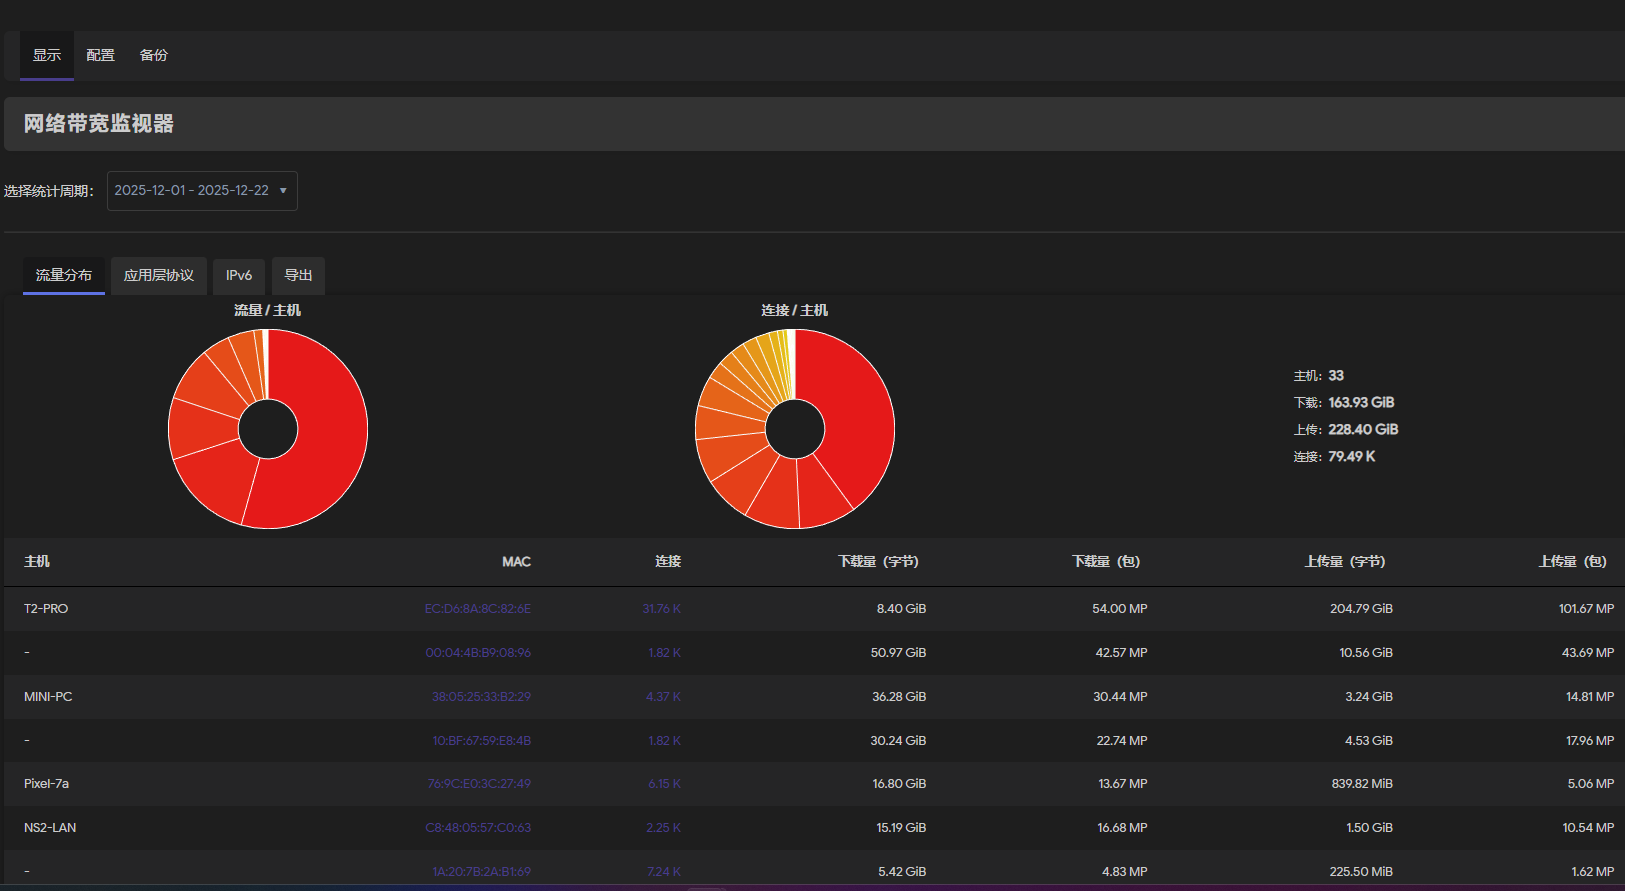The image size is (1625, 891).
Task: Expand the statistics period date dropdown
Action: coord(202,191)
